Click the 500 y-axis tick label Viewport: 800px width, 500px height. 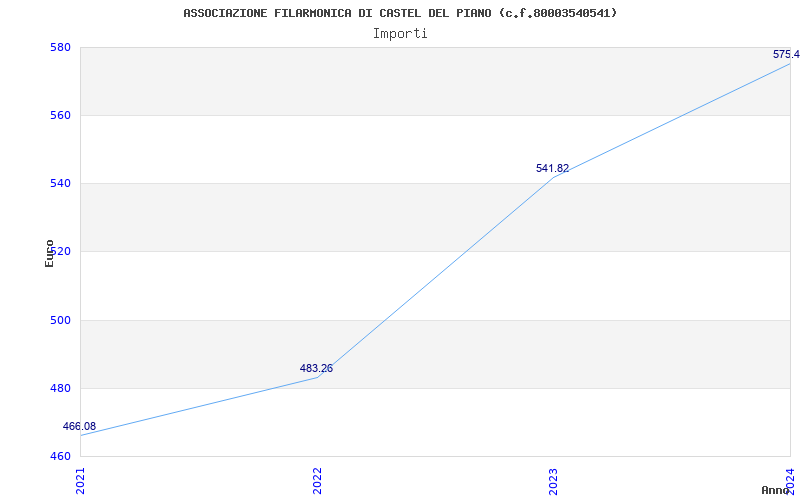pyautogui.click(x=59, y=320)
